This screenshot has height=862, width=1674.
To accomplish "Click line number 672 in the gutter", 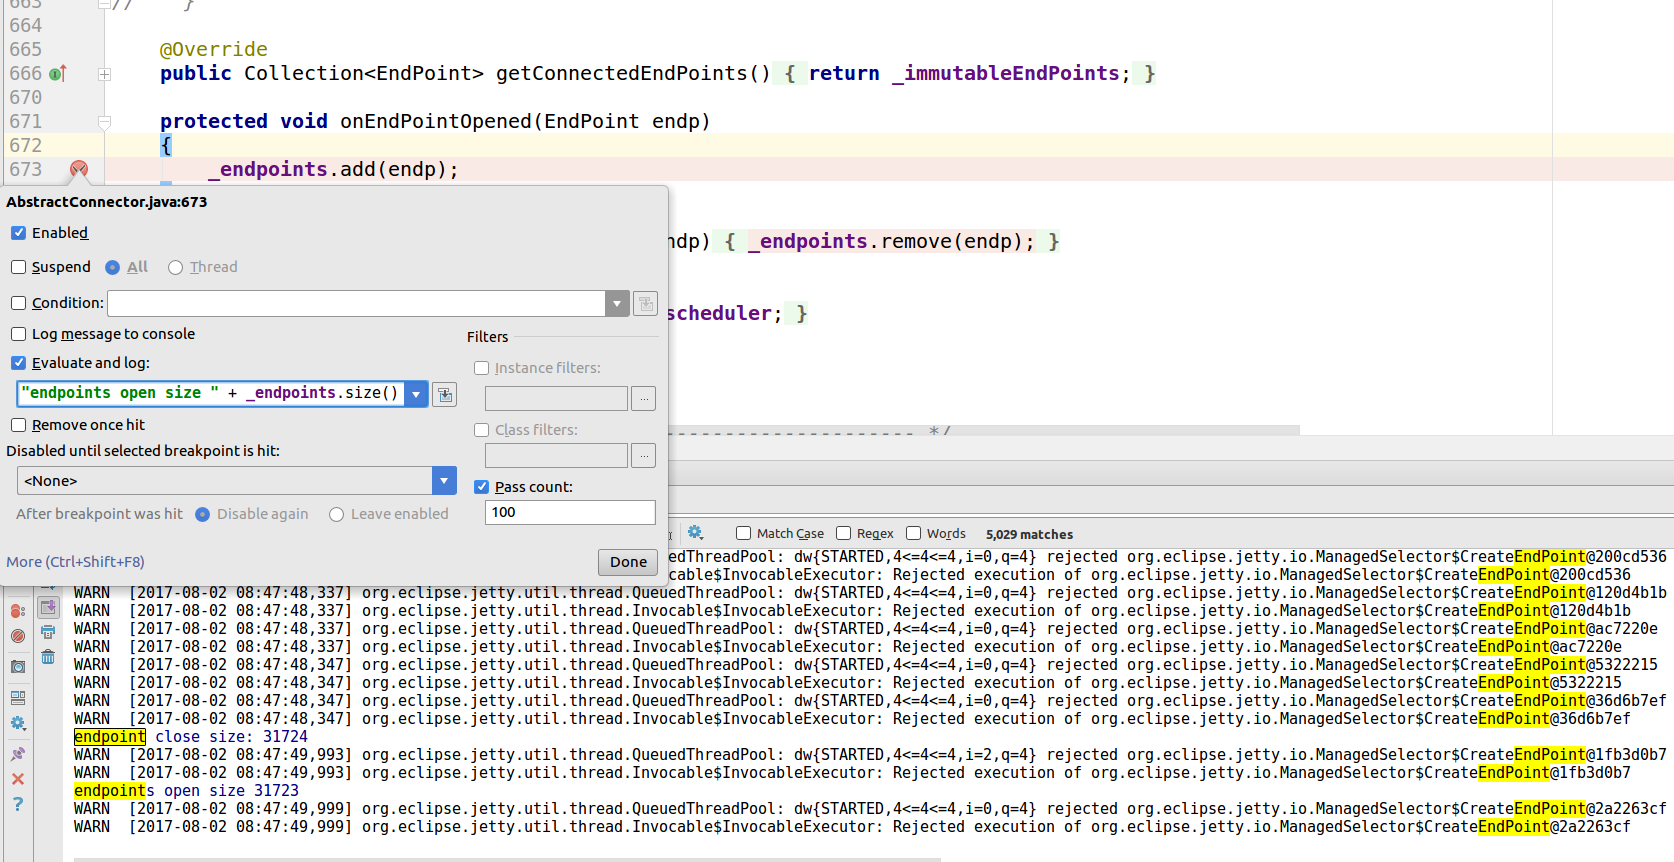I will pos(26,145).
